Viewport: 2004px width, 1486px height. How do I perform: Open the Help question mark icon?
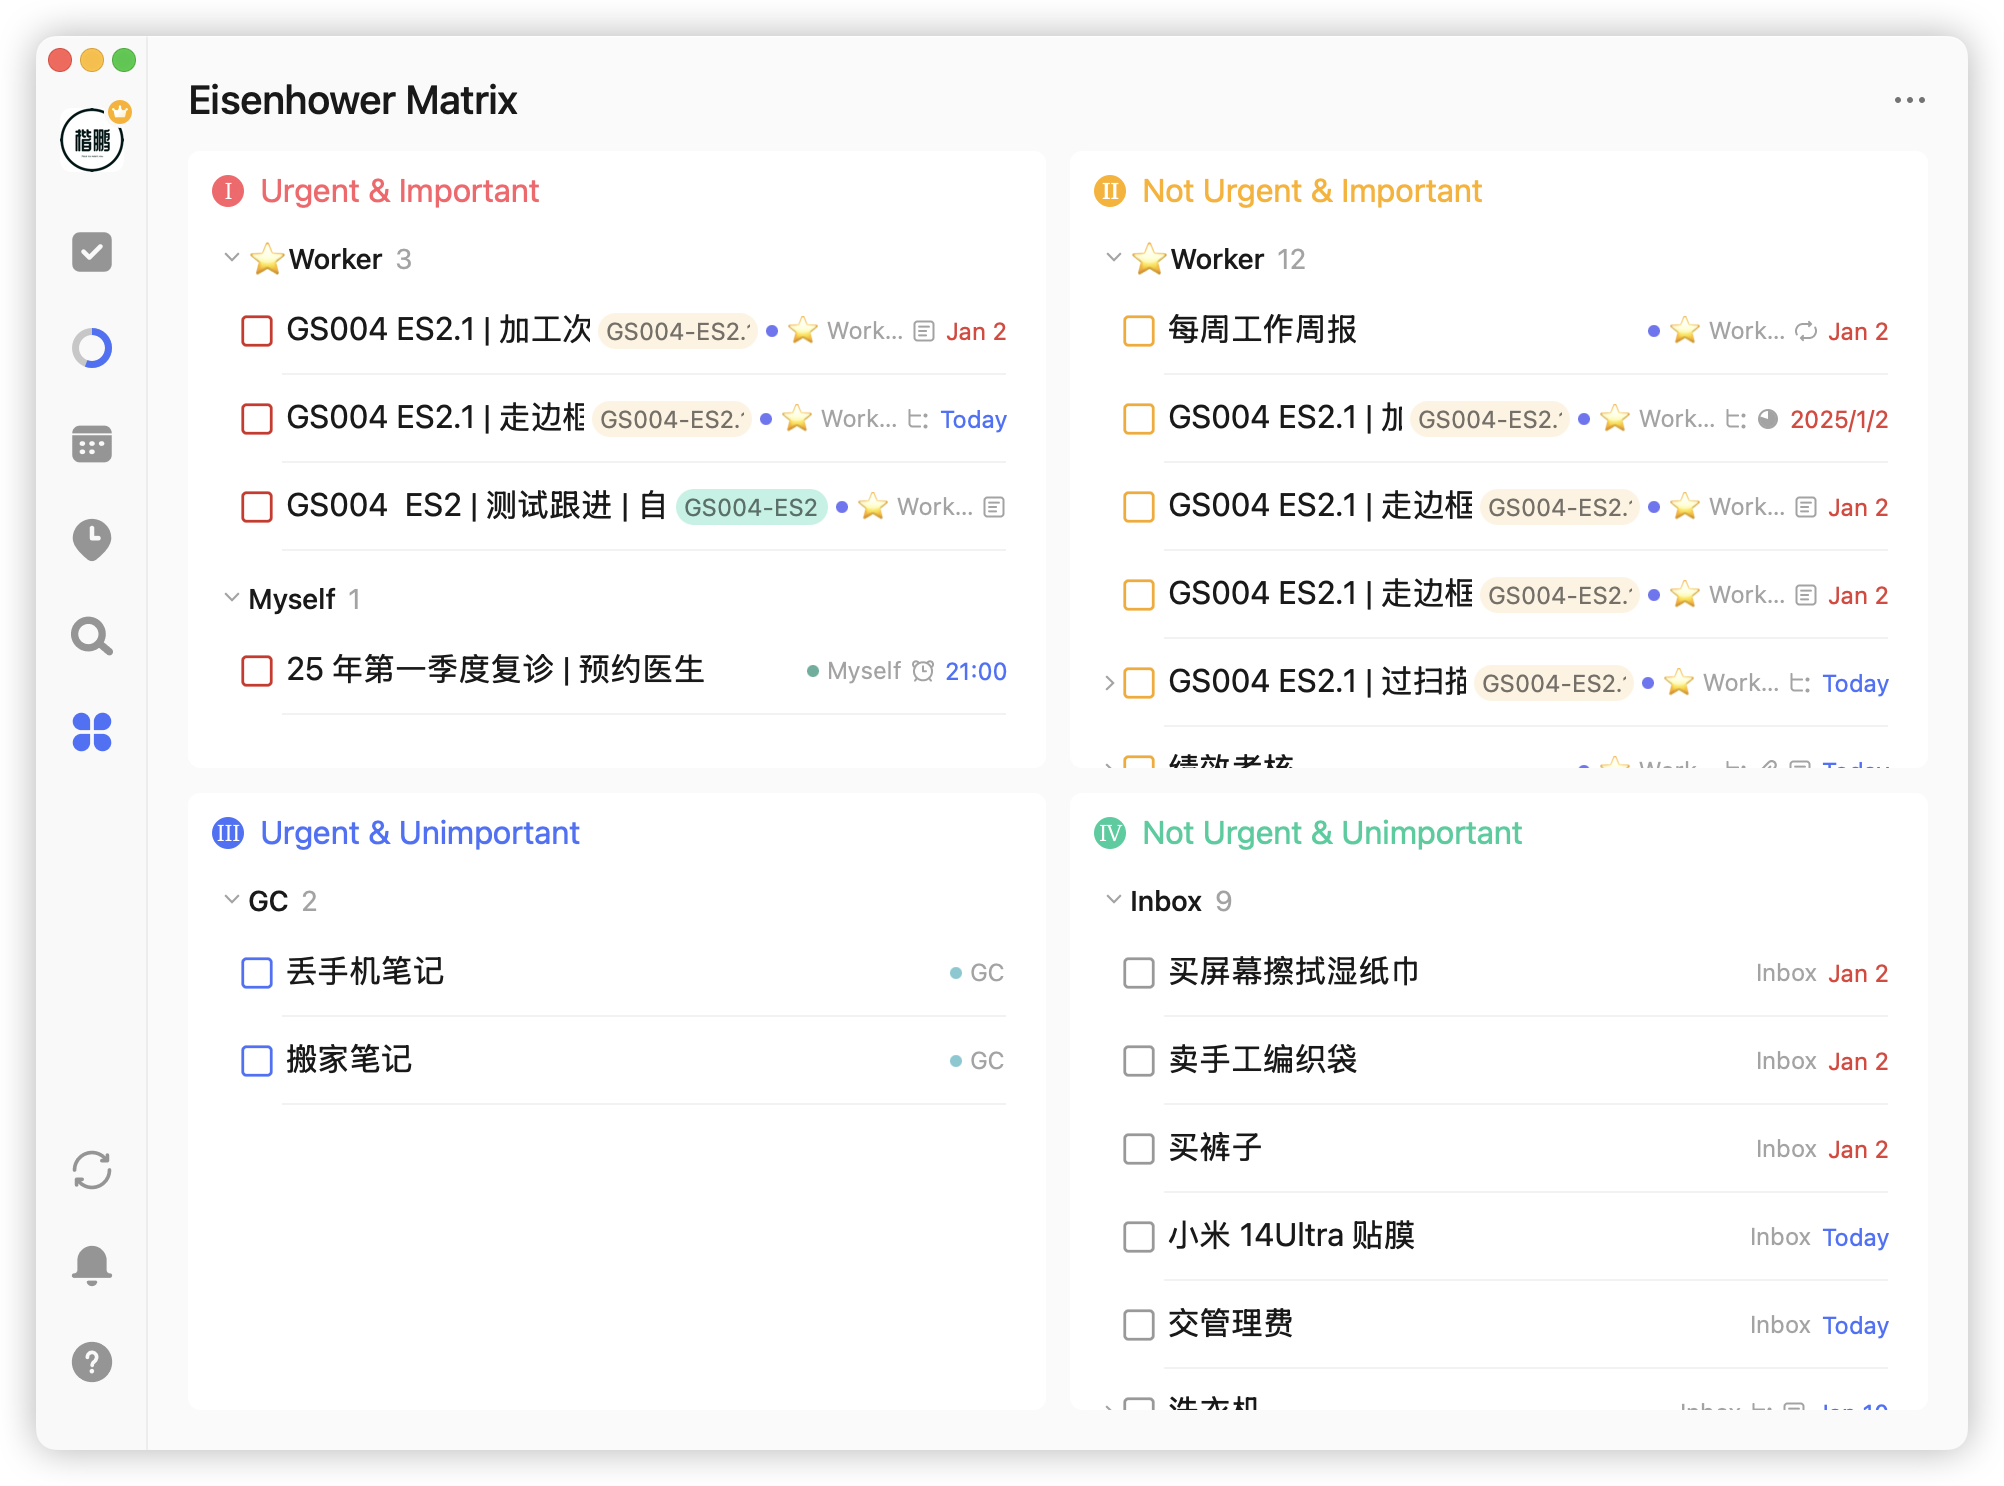pyautogui.click(x=92, y=1362)
